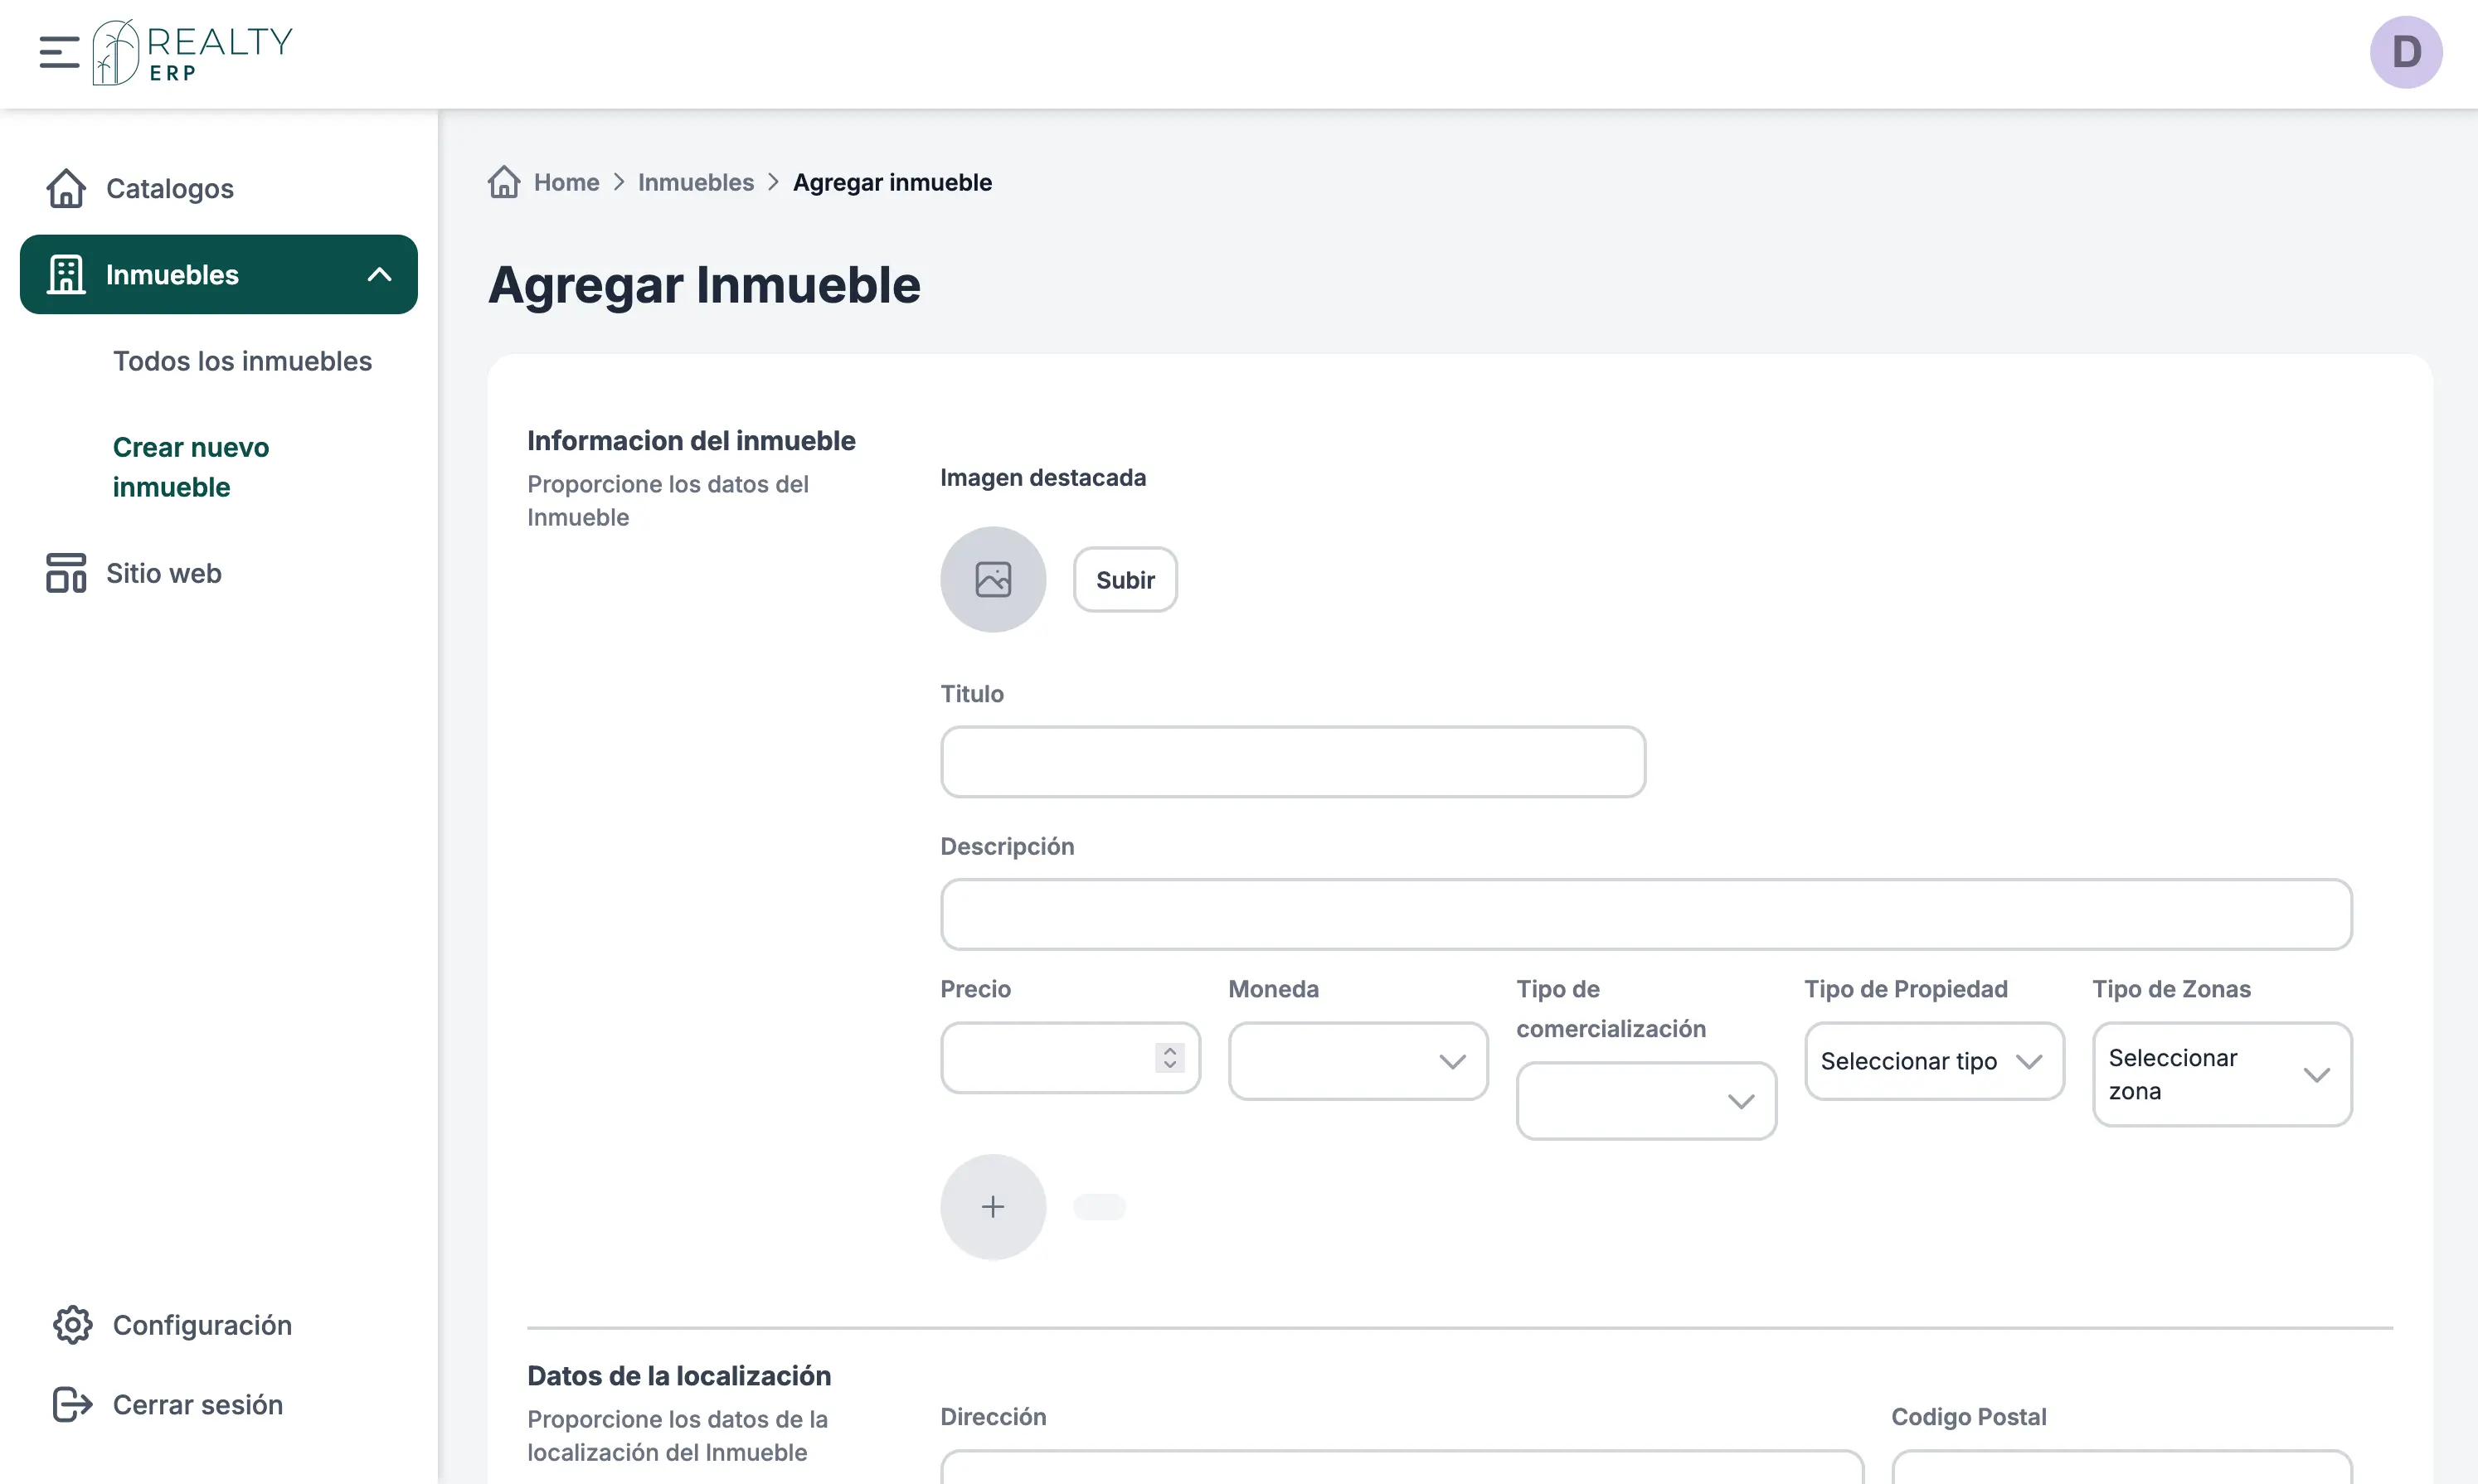Click the Sitio web layout icon
Viewport: 2478px width, 1484px height.
[66, 573]
